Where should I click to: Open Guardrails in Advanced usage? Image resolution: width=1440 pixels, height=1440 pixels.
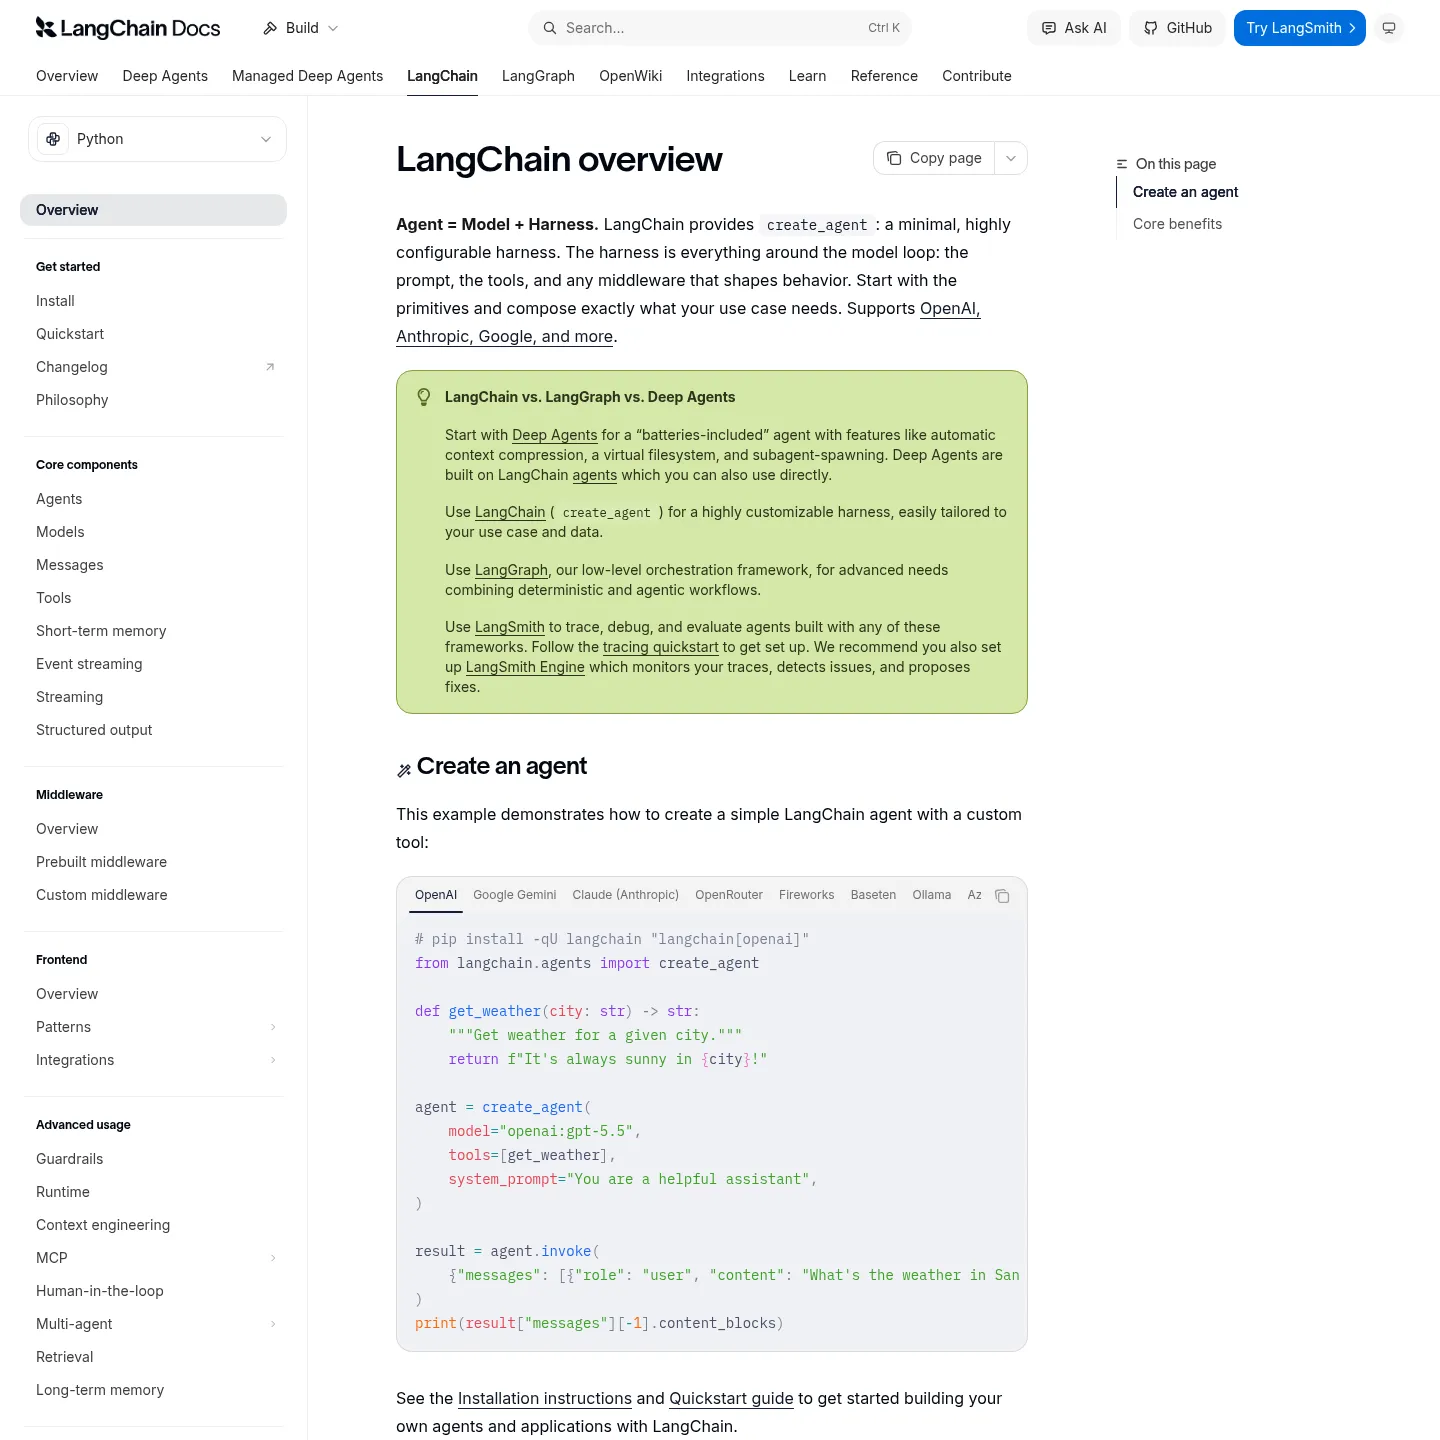coord(70,1159)
